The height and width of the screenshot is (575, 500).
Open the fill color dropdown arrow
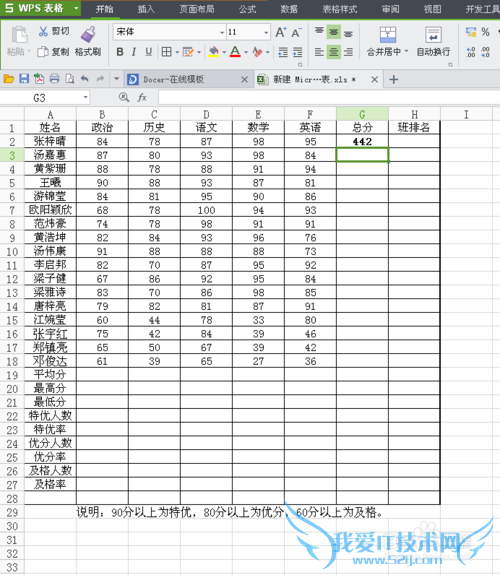pos(224,52)
